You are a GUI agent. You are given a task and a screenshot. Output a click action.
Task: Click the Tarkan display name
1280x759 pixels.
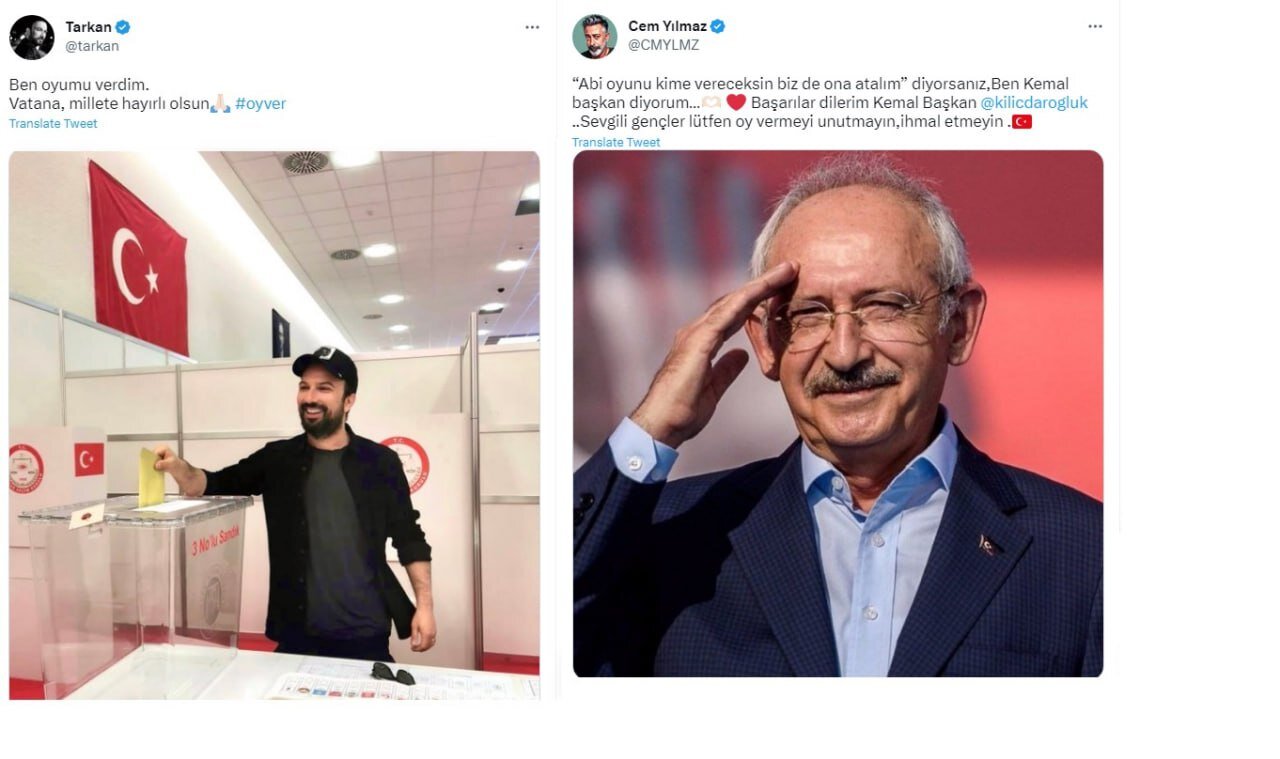tap(89, 27)
